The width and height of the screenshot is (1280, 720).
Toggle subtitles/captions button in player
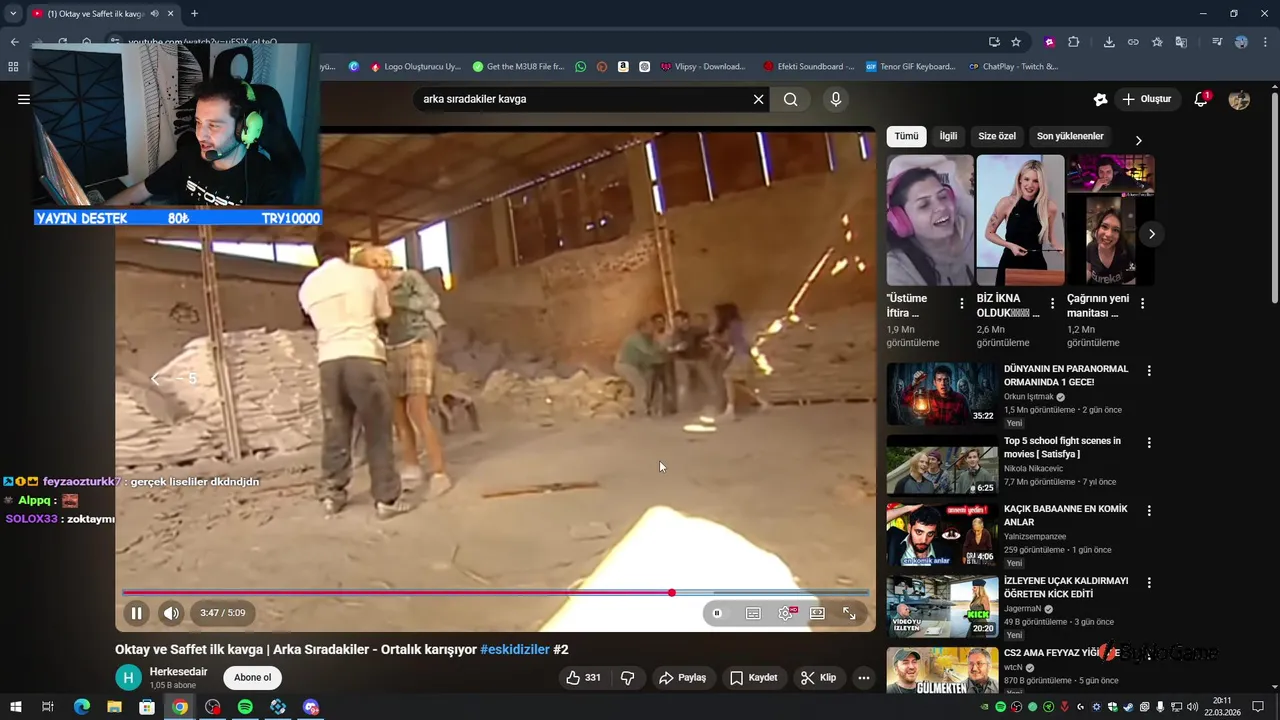click(x=753, y=613)
